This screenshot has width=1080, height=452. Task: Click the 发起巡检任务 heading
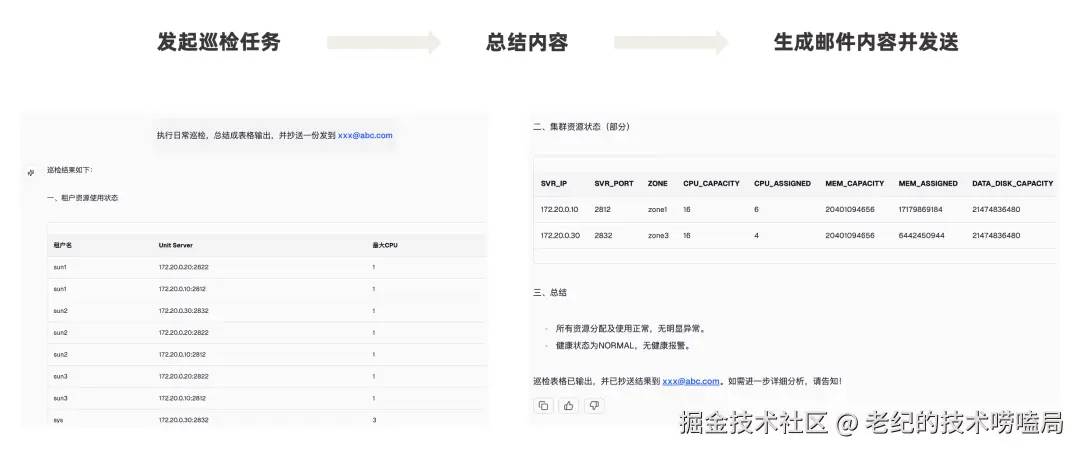pyautogui.click(x=219, y=42)
